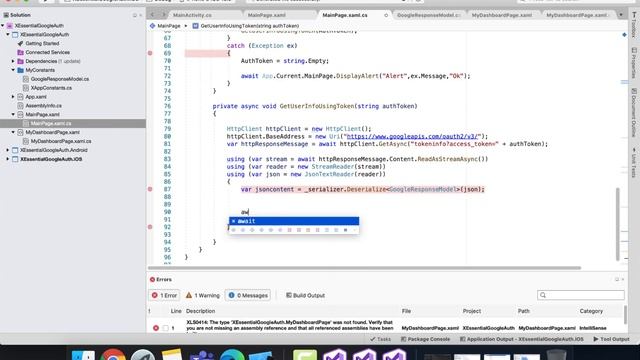Navigate back with the editor back arrow
The image size is (640, 360).
[x=152, y=15]
